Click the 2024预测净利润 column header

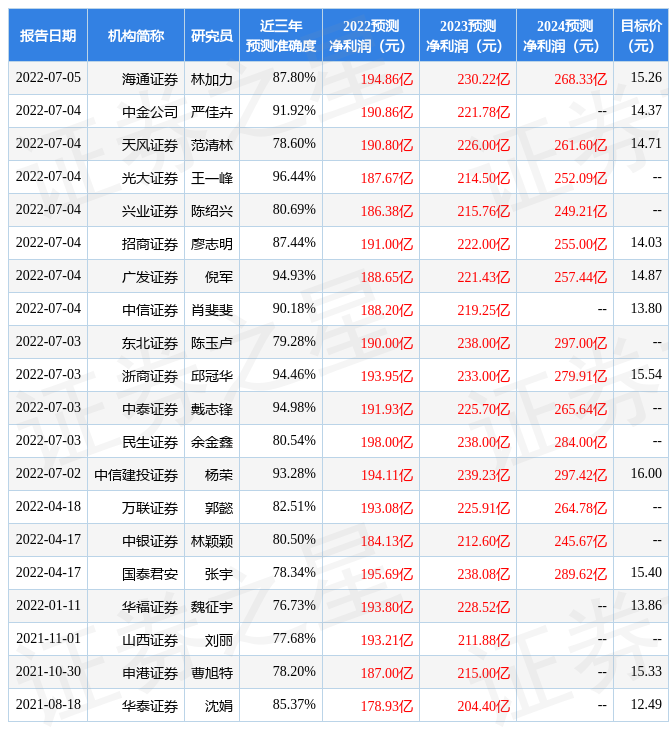pos(564,36)
